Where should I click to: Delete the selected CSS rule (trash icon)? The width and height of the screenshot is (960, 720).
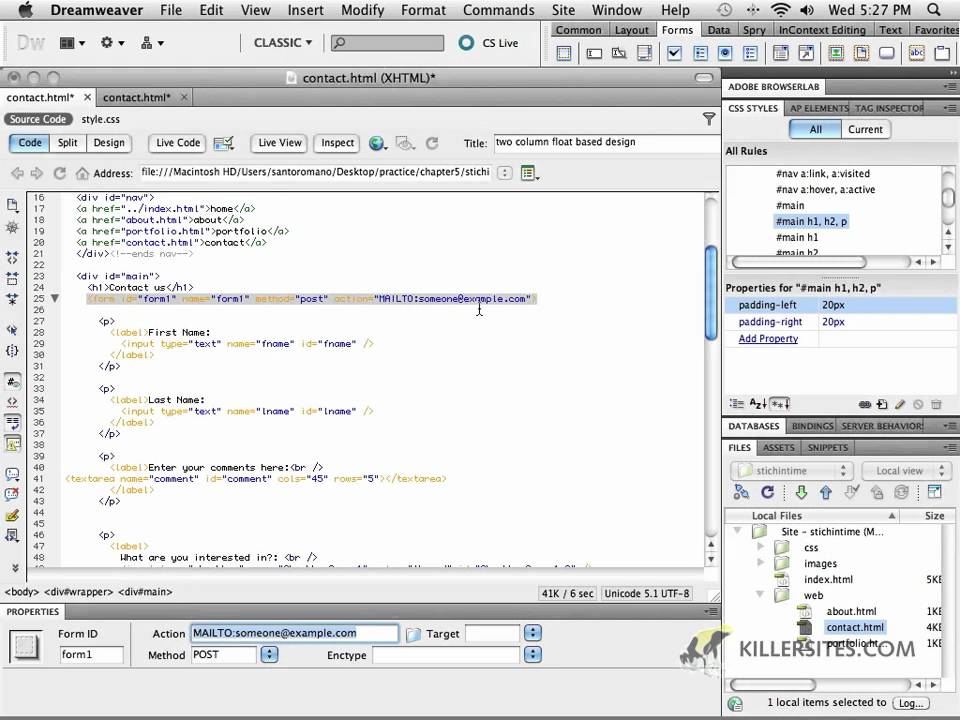pos(935,404)
